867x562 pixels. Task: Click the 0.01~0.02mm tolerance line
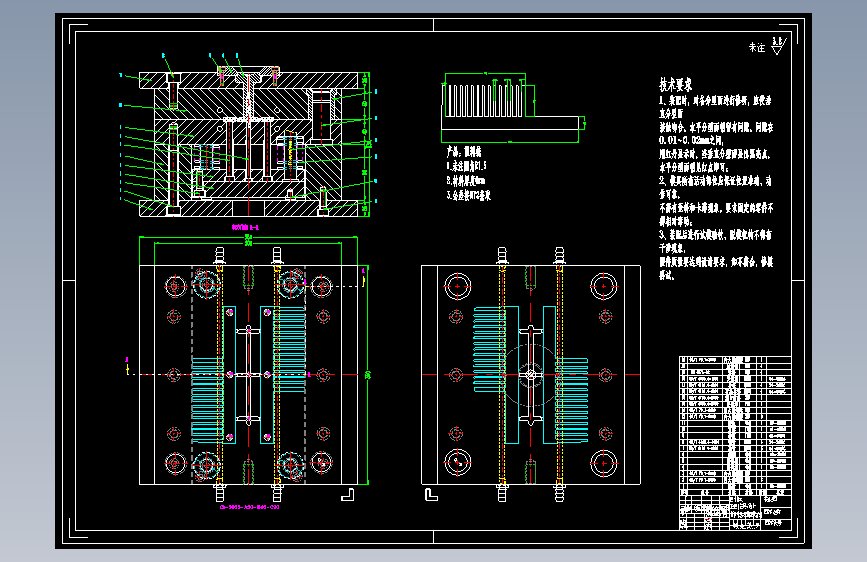[691, 140]
